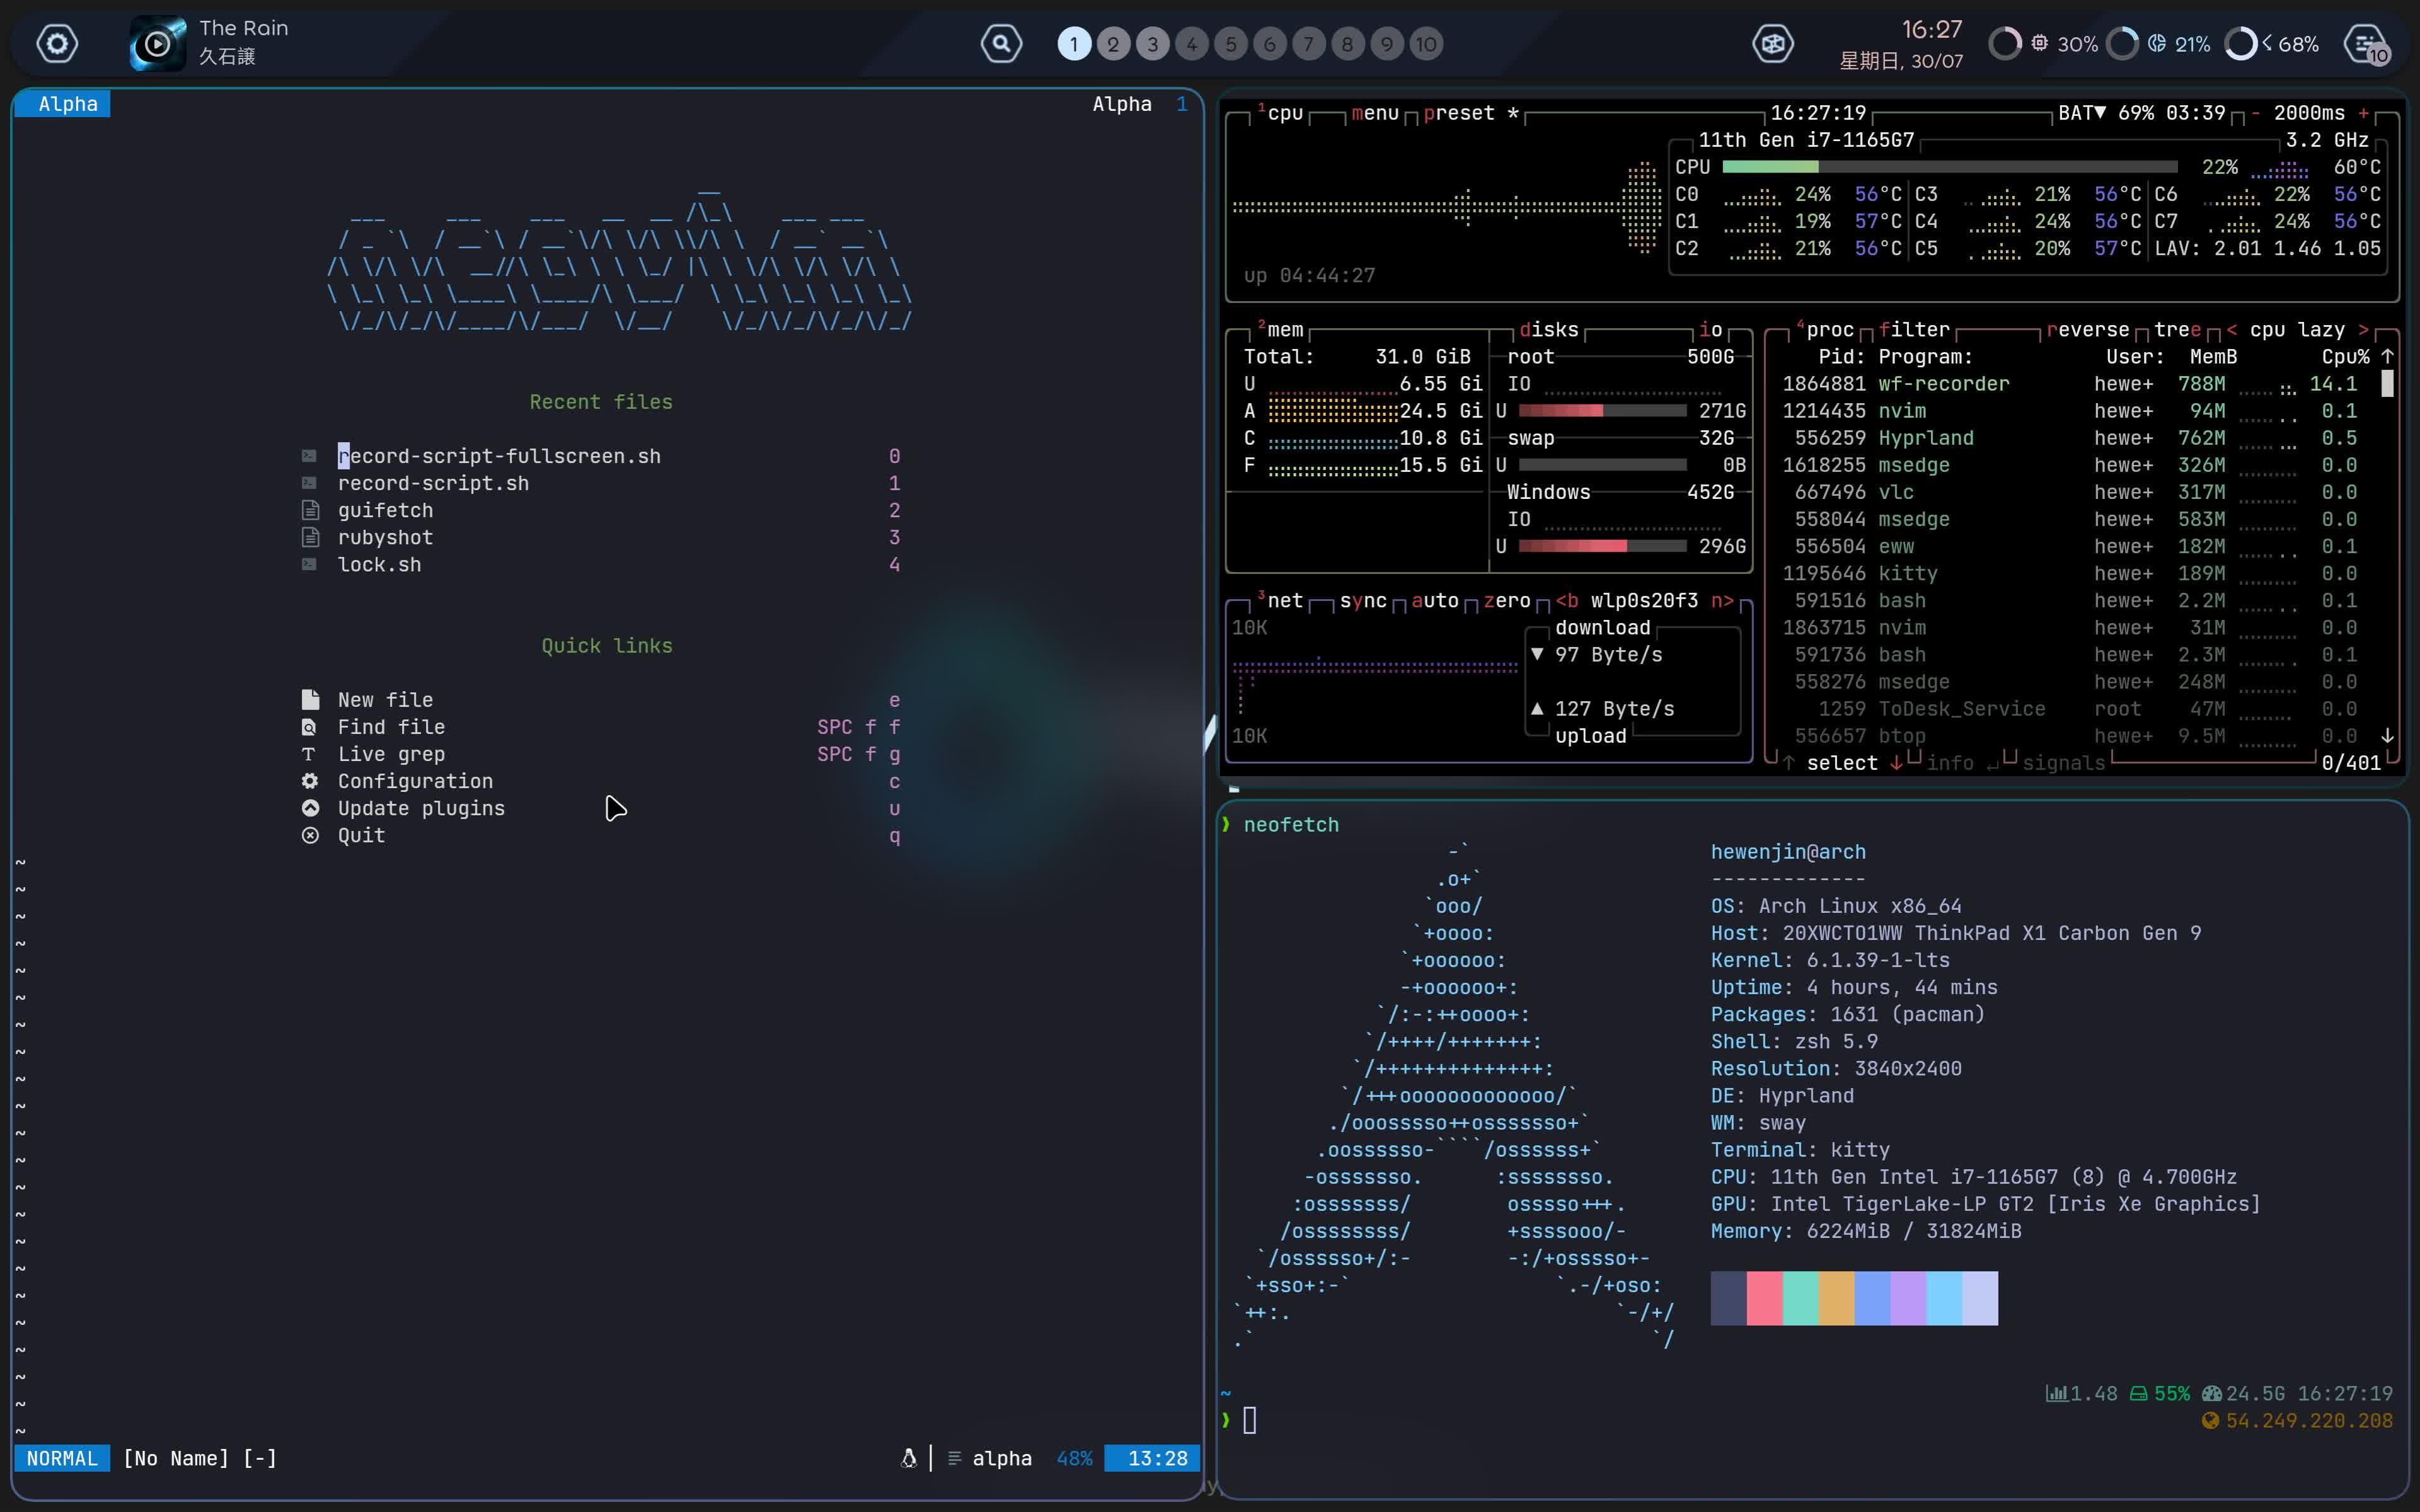
Task: Select the wf-recorder process row in btop
Action: 1943,384
